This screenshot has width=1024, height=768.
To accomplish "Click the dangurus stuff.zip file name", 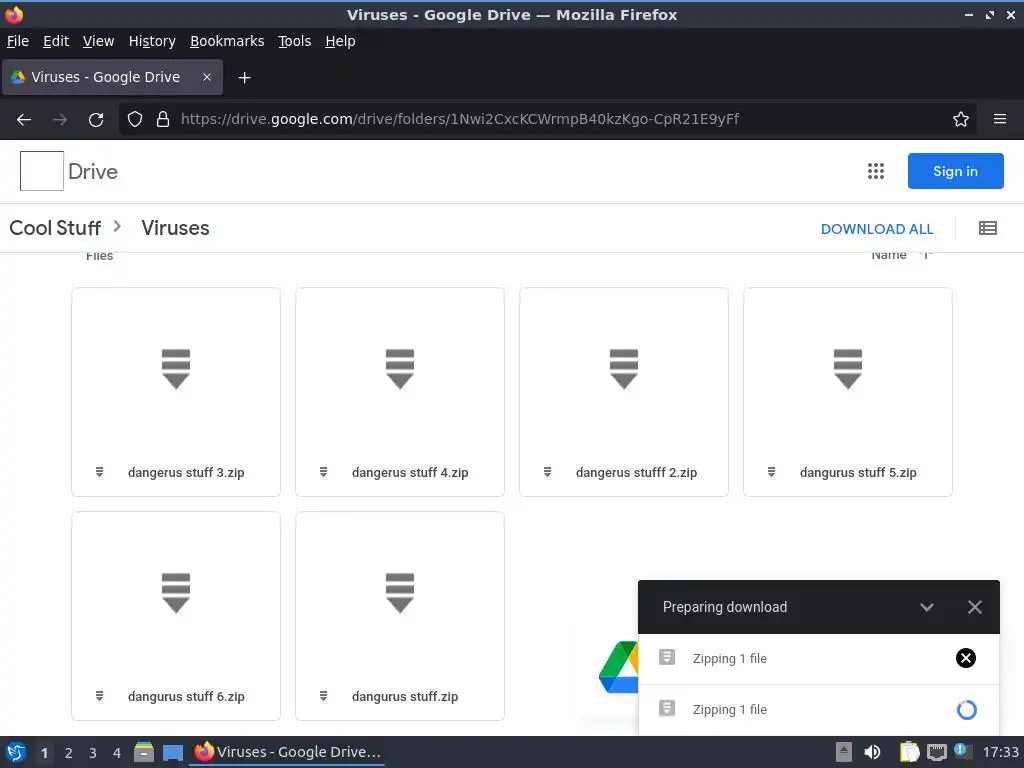I will point(405,696).
